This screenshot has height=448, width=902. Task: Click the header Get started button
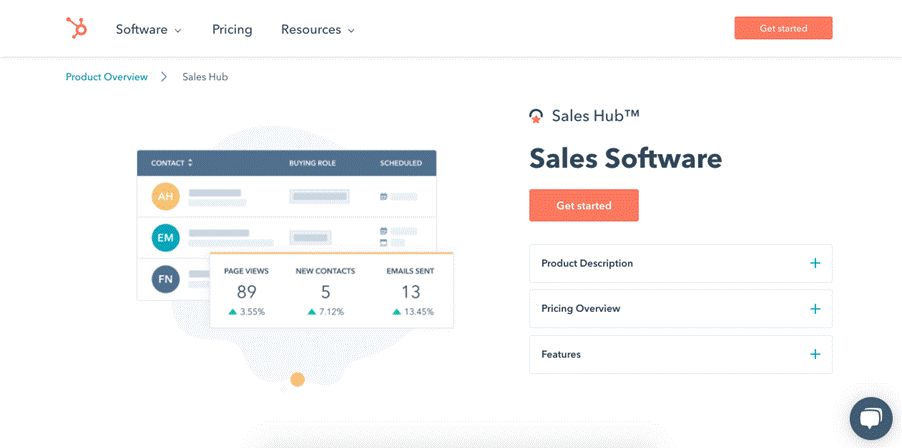(783, 28)
